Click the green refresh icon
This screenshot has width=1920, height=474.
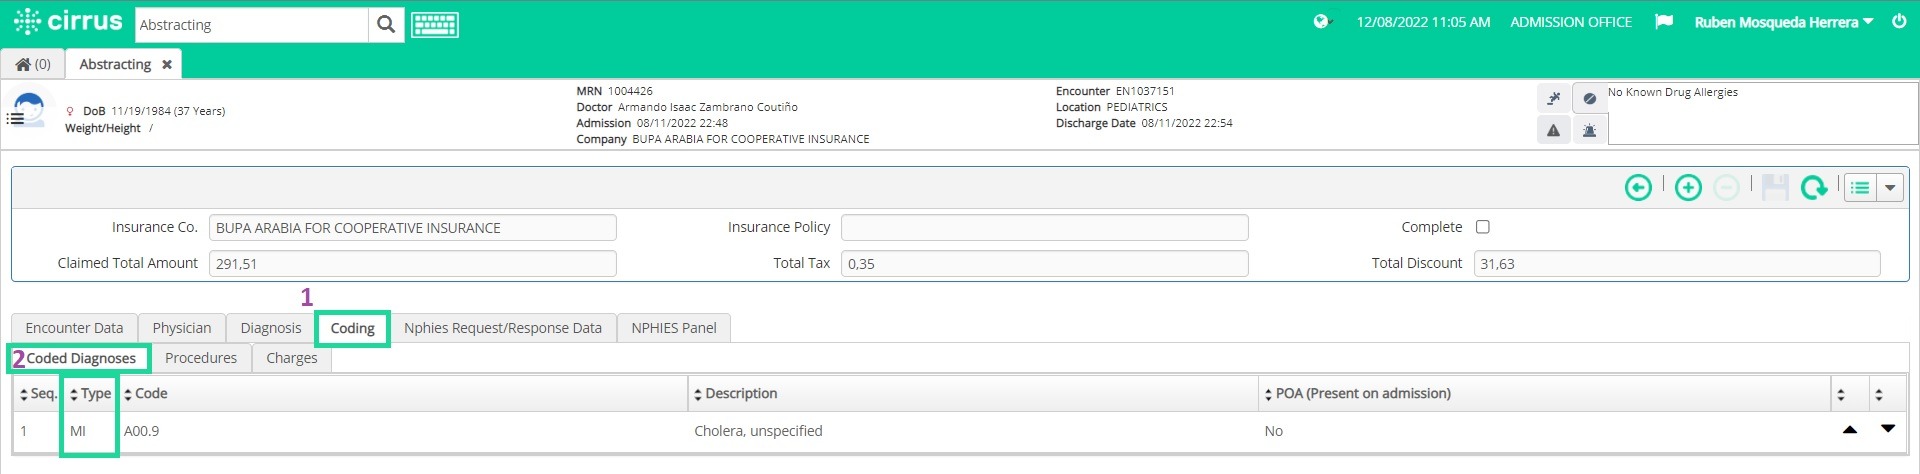pos(1813,187)
